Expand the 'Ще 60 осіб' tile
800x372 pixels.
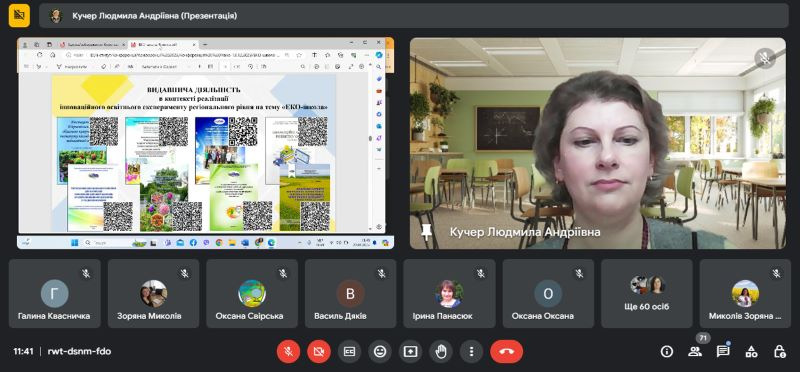[646, 293]
